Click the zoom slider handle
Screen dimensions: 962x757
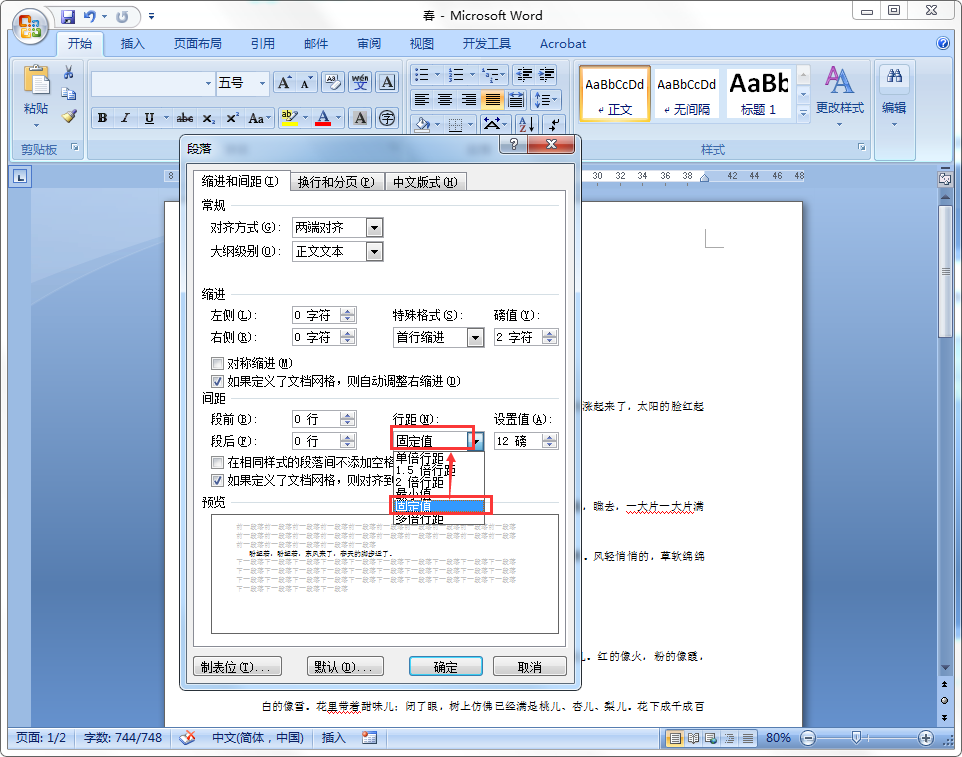pos(856,738)
